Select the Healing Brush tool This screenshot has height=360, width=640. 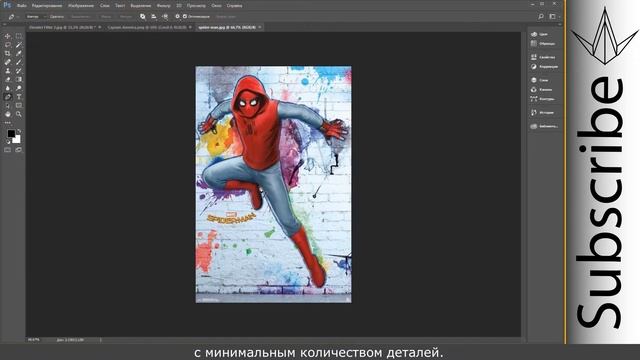[x=8, y=62]
